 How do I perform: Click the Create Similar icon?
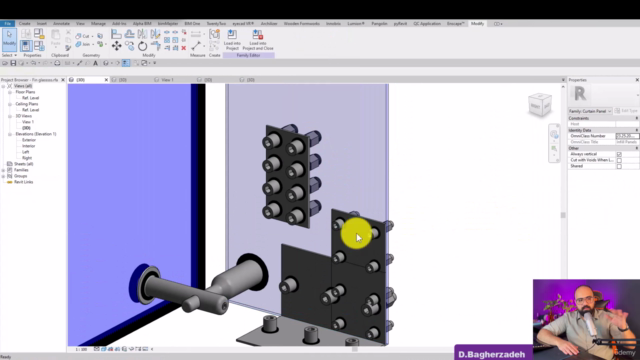coord(214,34)
